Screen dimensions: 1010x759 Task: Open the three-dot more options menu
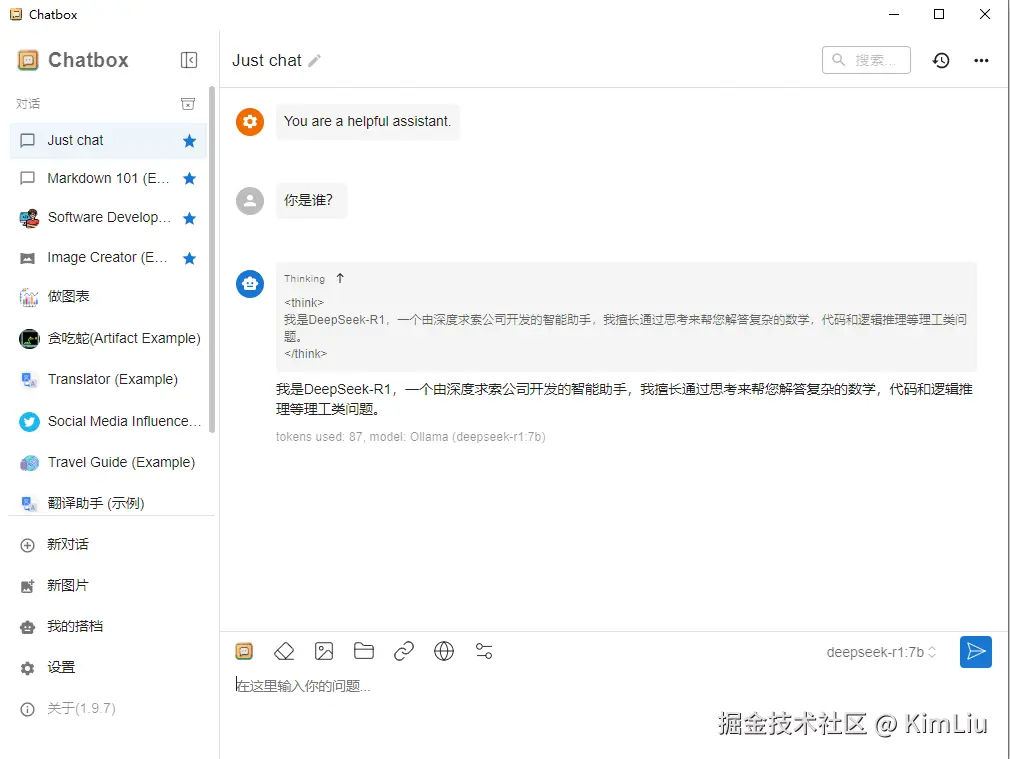click(x=981, y=61)
